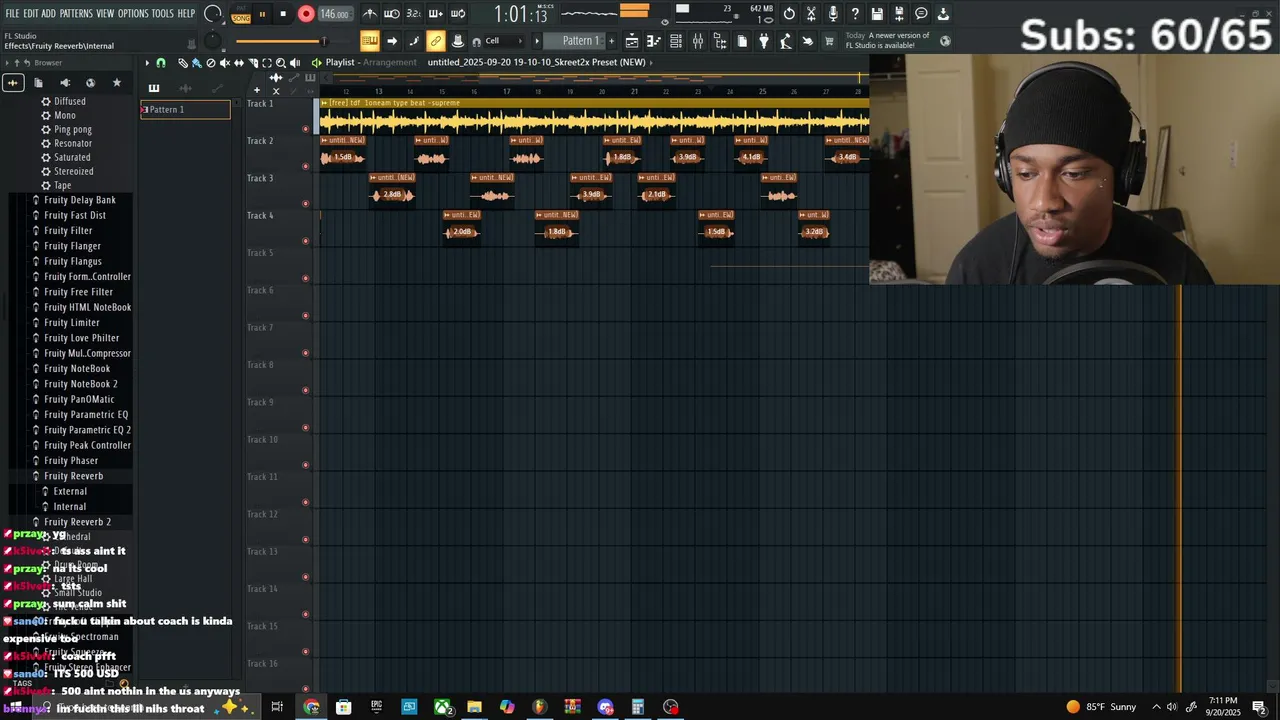Screen dimensions: 1280x720
Task: Open the PATTERNS menu
Action: pyautogui.click(x=76, y=14)
